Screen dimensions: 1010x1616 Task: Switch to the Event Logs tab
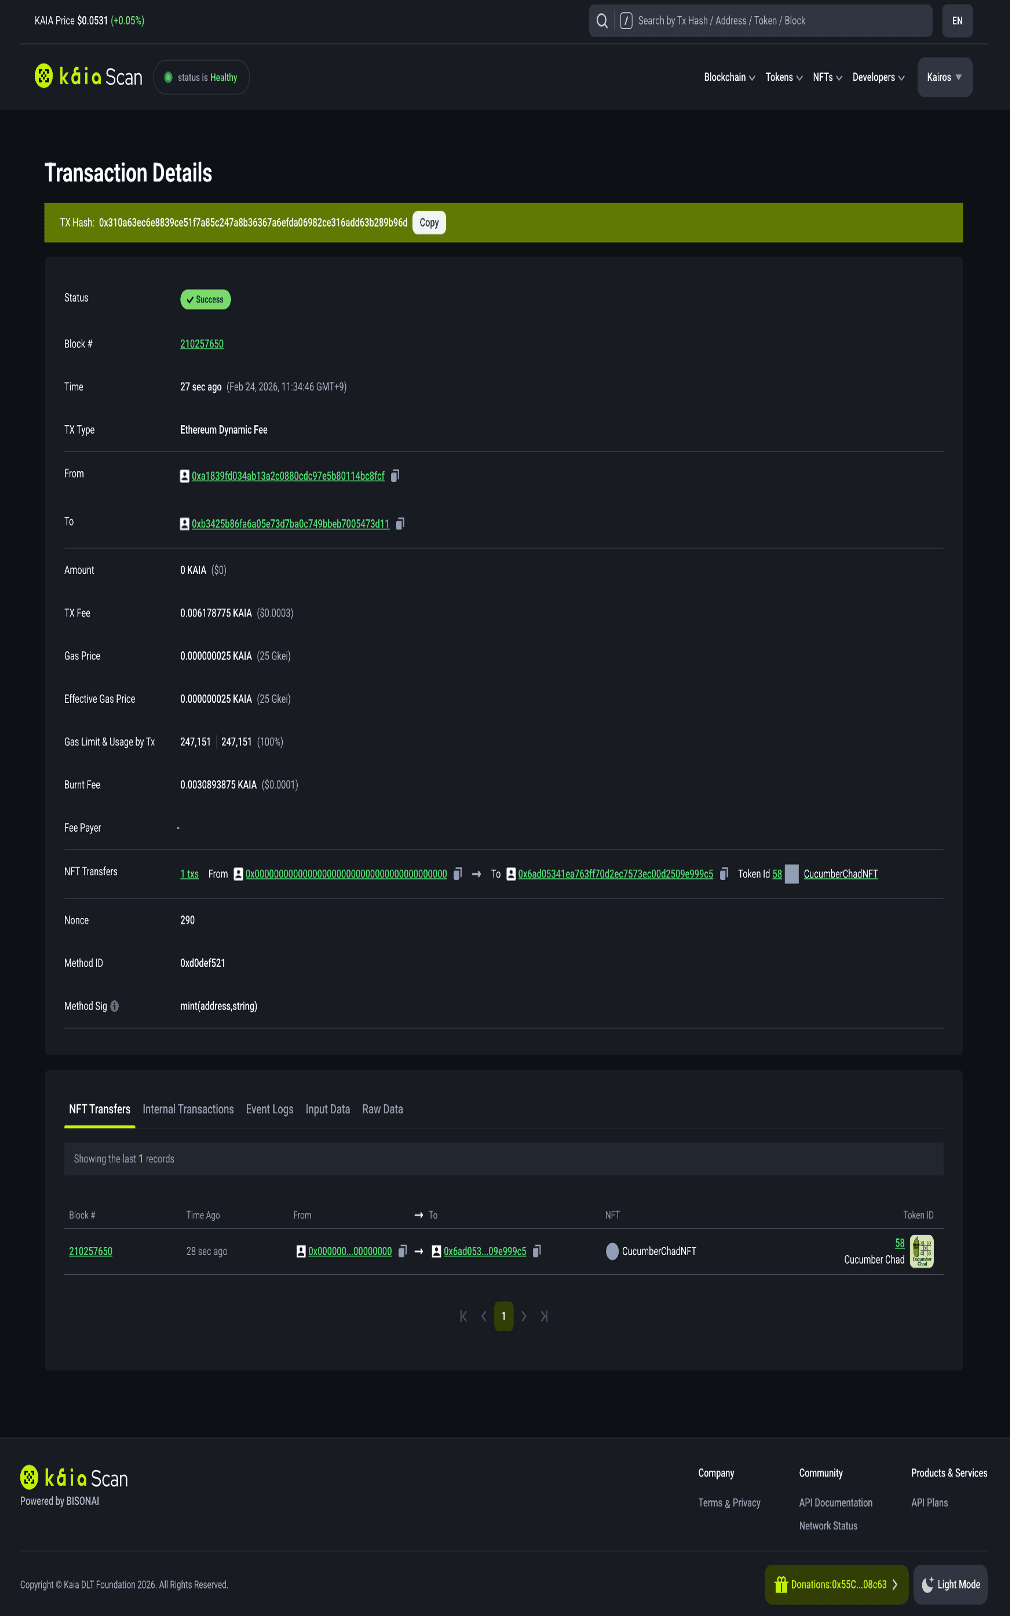tap(270, 1109)
